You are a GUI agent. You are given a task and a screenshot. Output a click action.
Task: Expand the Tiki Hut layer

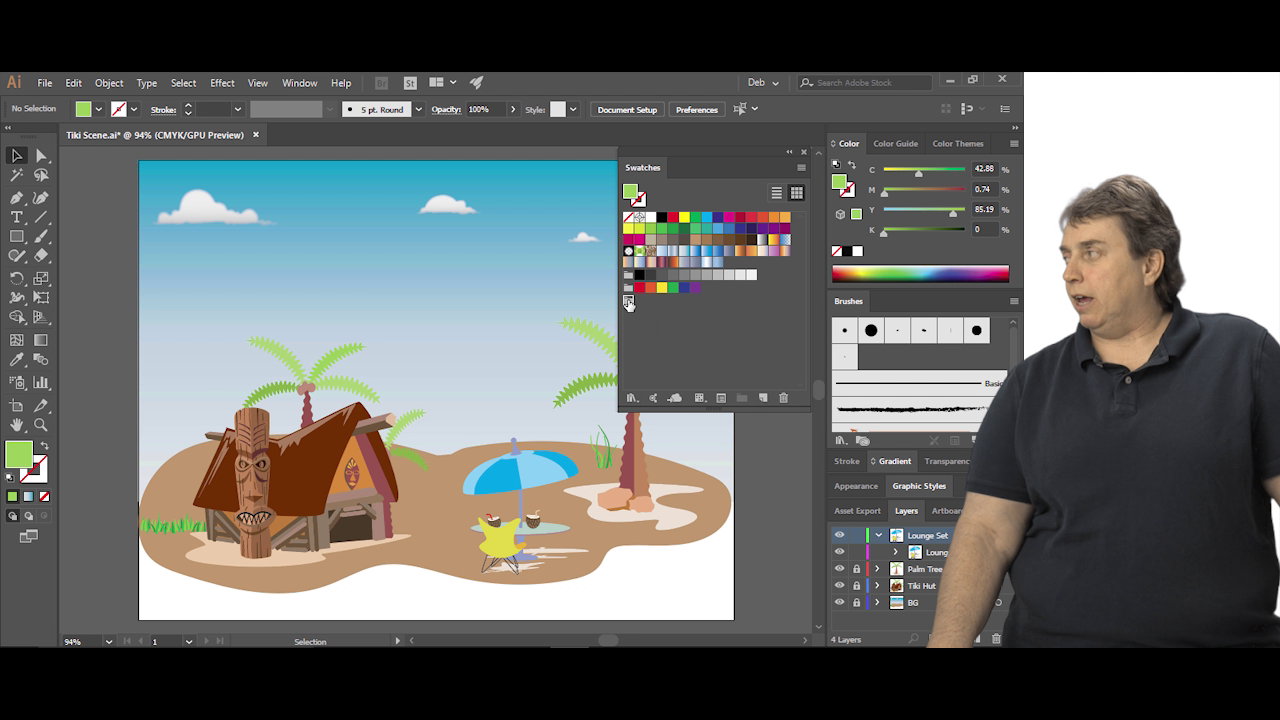tap(878, 586)
